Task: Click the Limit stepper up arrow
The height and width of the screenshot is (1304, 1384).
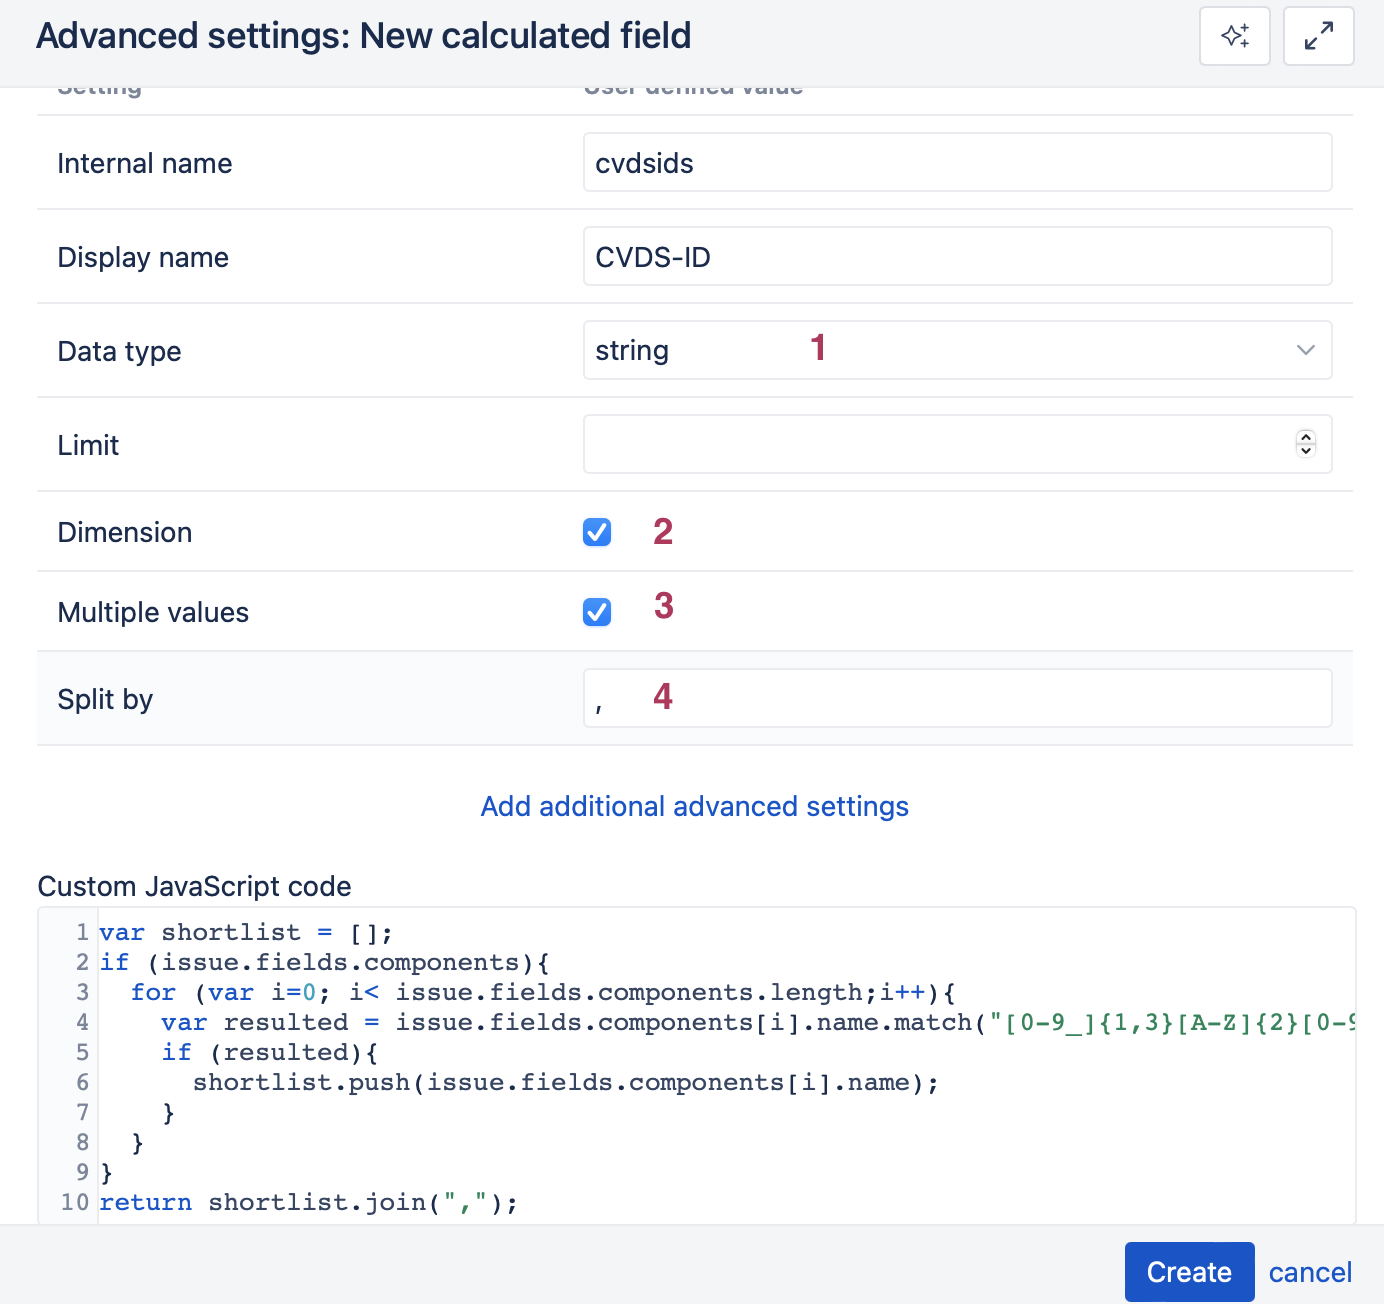Action: tap(1305, 438)
